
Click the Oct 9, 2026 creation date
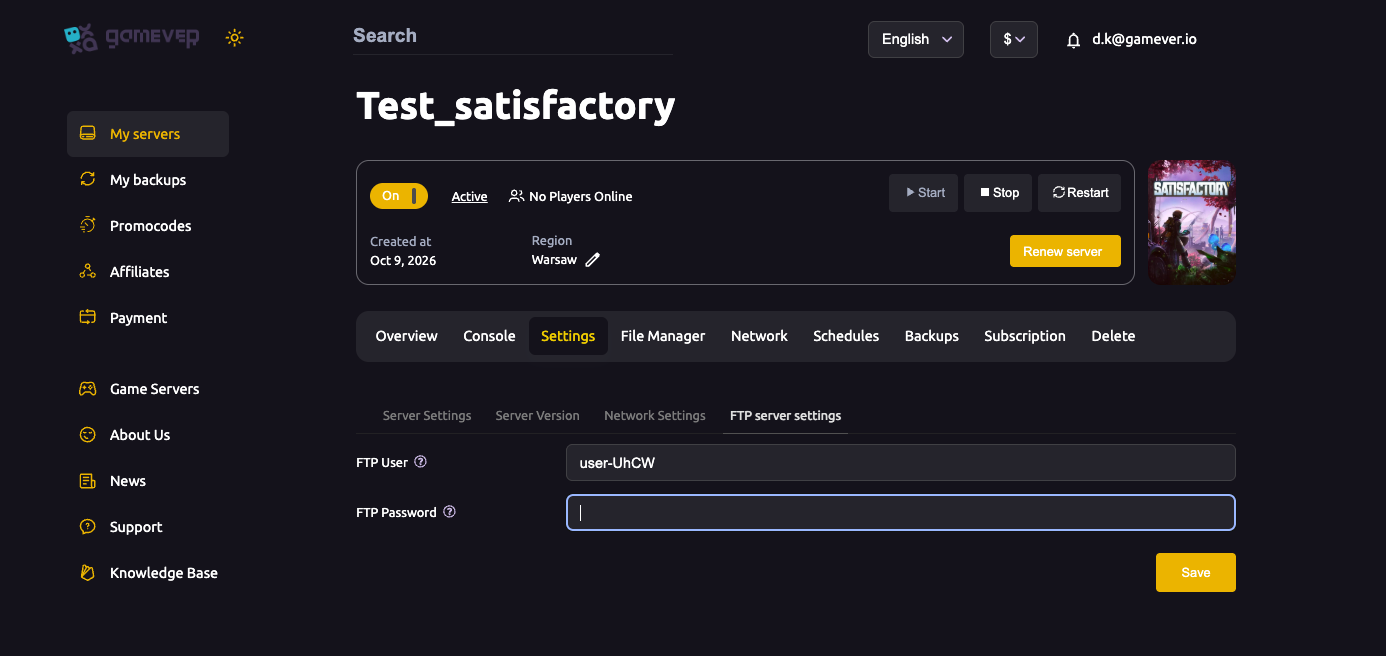point(403,260)
